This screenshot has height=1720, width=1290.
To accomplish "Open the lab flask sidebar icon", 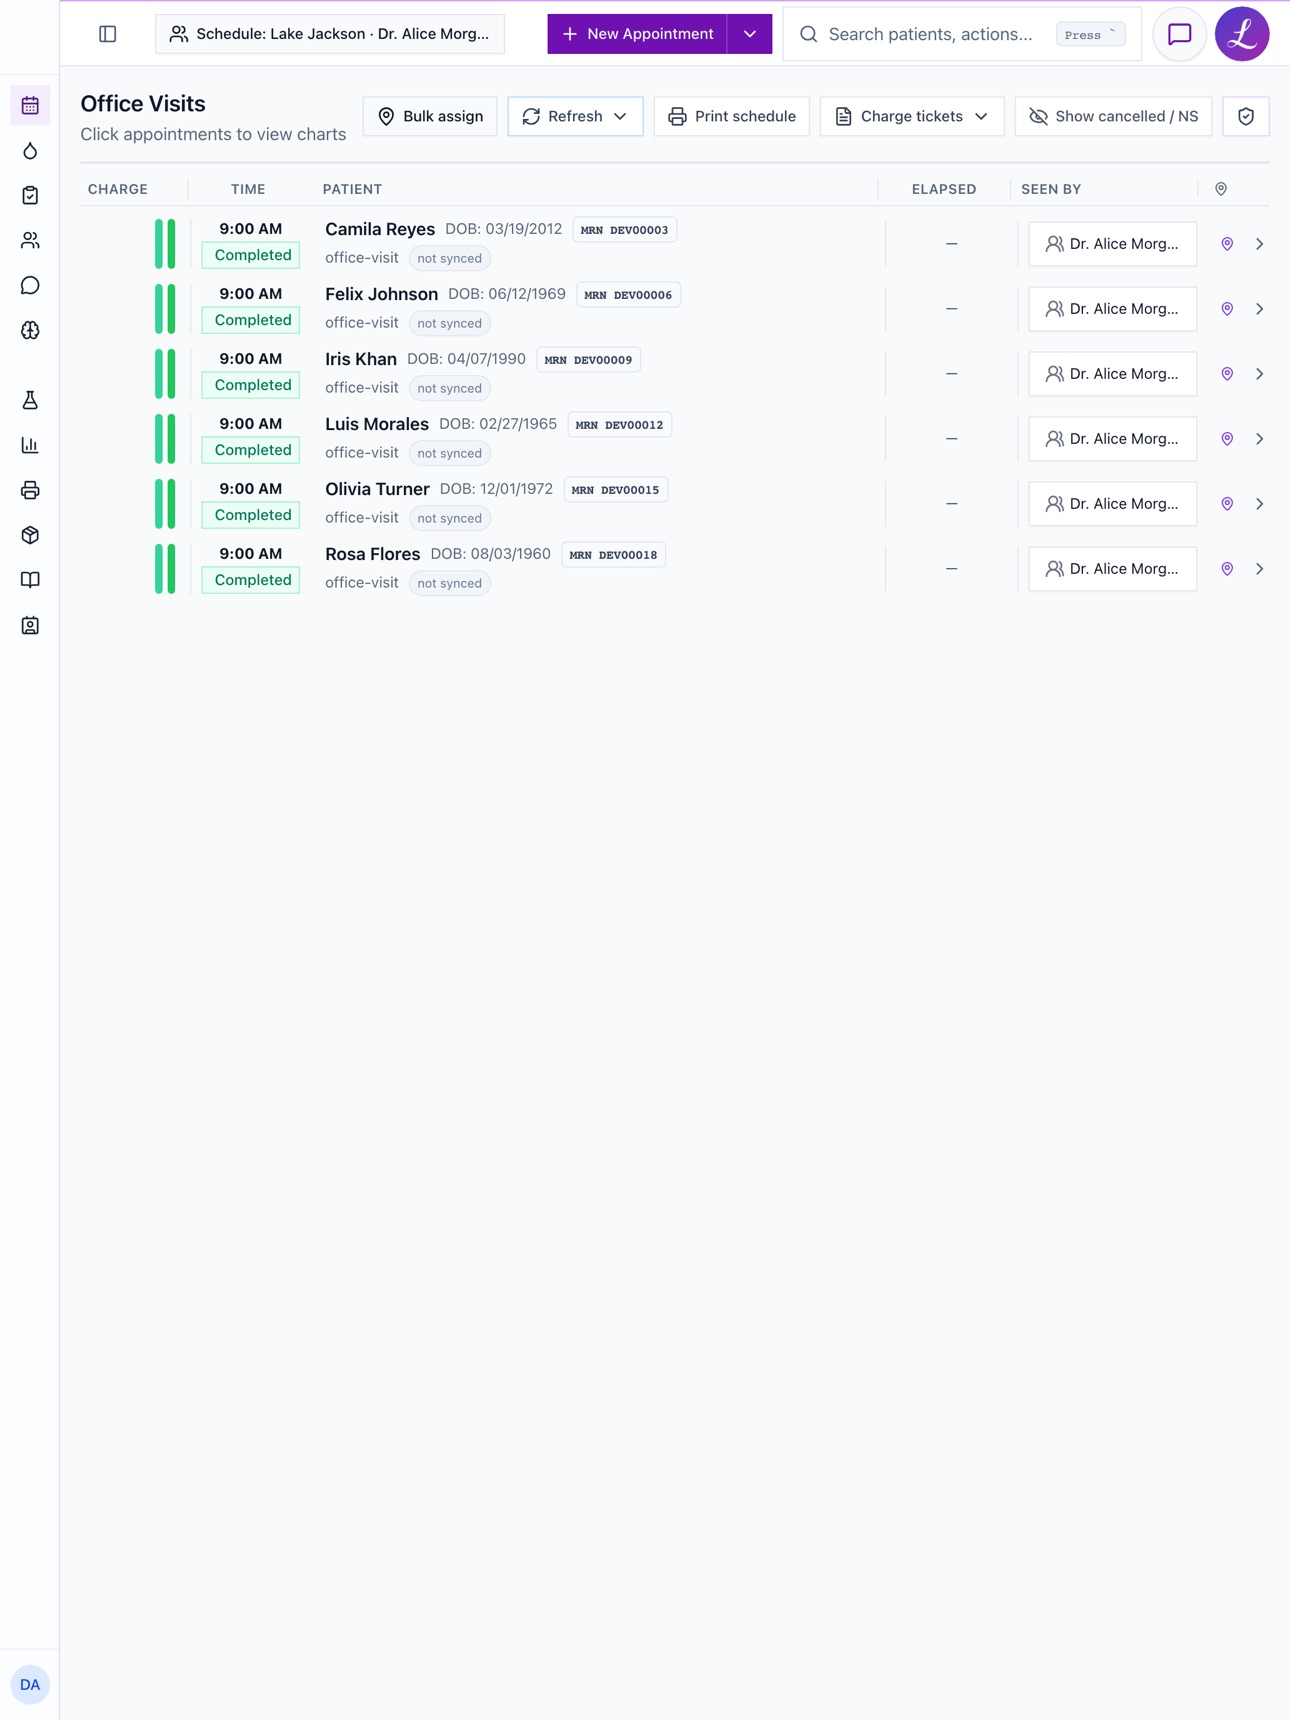I will [30, 400].
